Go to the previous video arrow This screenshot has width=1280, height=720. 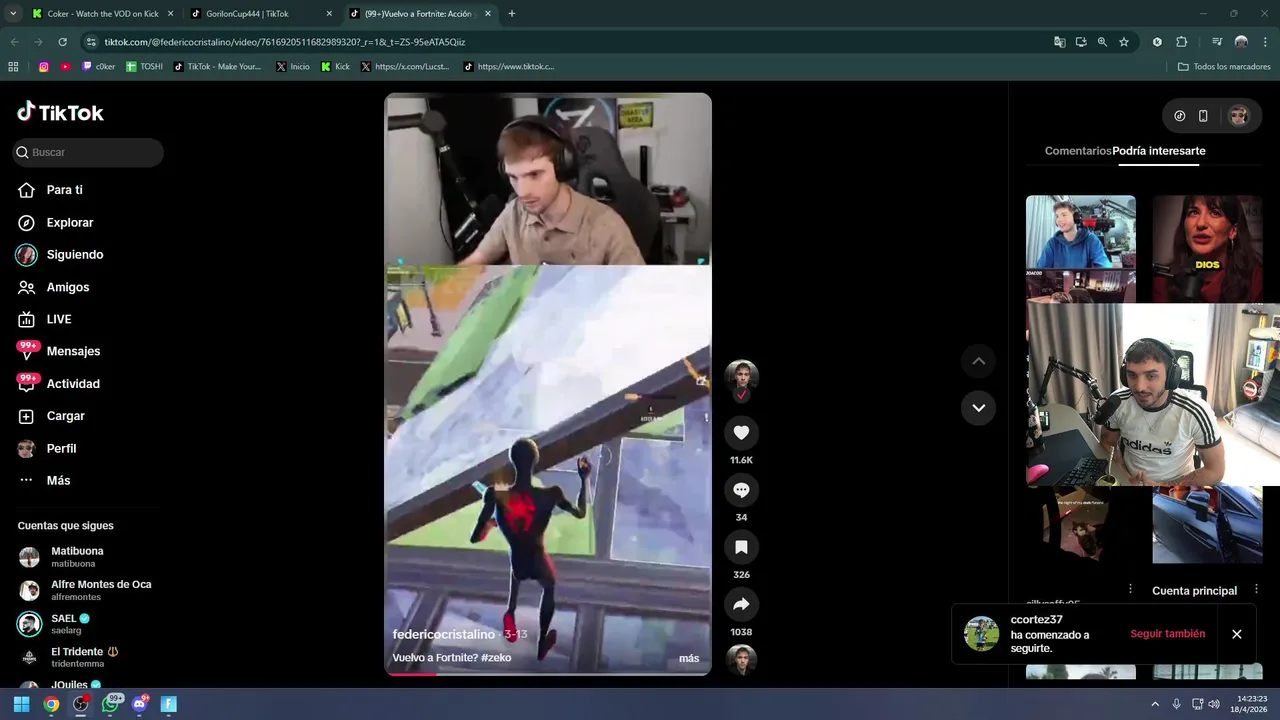[978, 361]
